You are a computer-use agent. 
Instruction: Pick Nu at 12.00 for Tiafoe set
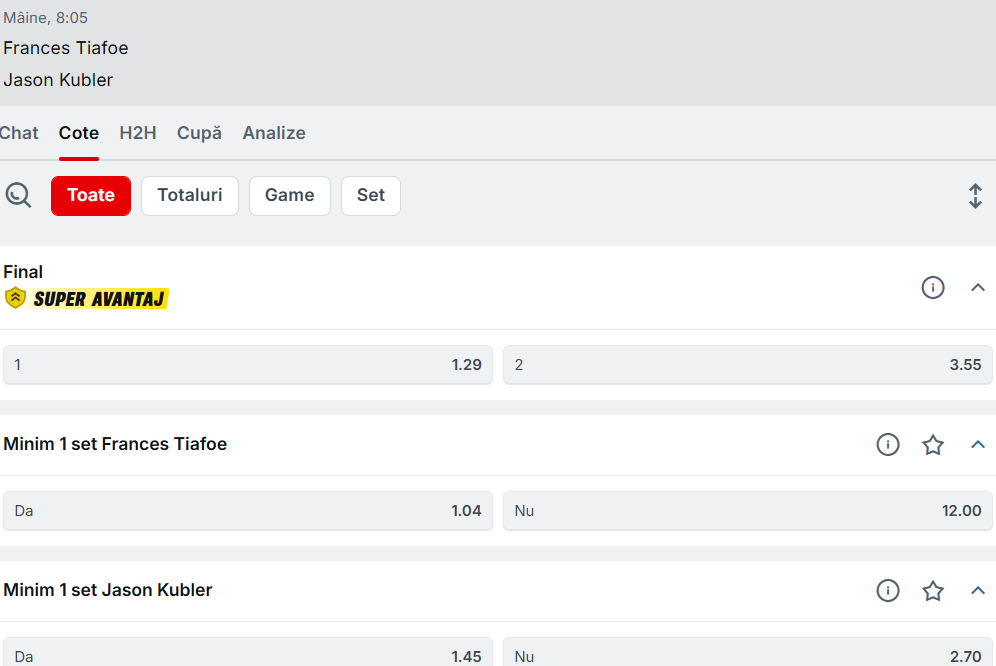click(748, 511)
